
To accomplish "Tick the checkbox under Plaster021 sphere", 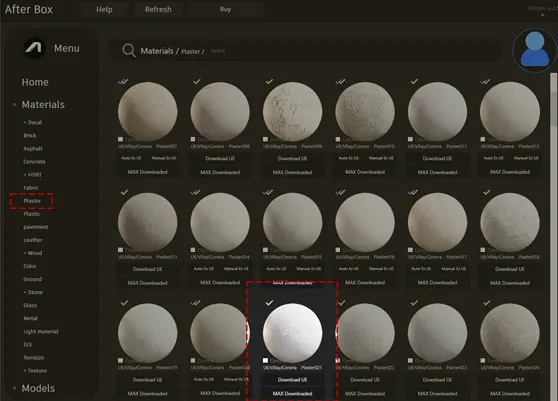I will click(265, 360).
